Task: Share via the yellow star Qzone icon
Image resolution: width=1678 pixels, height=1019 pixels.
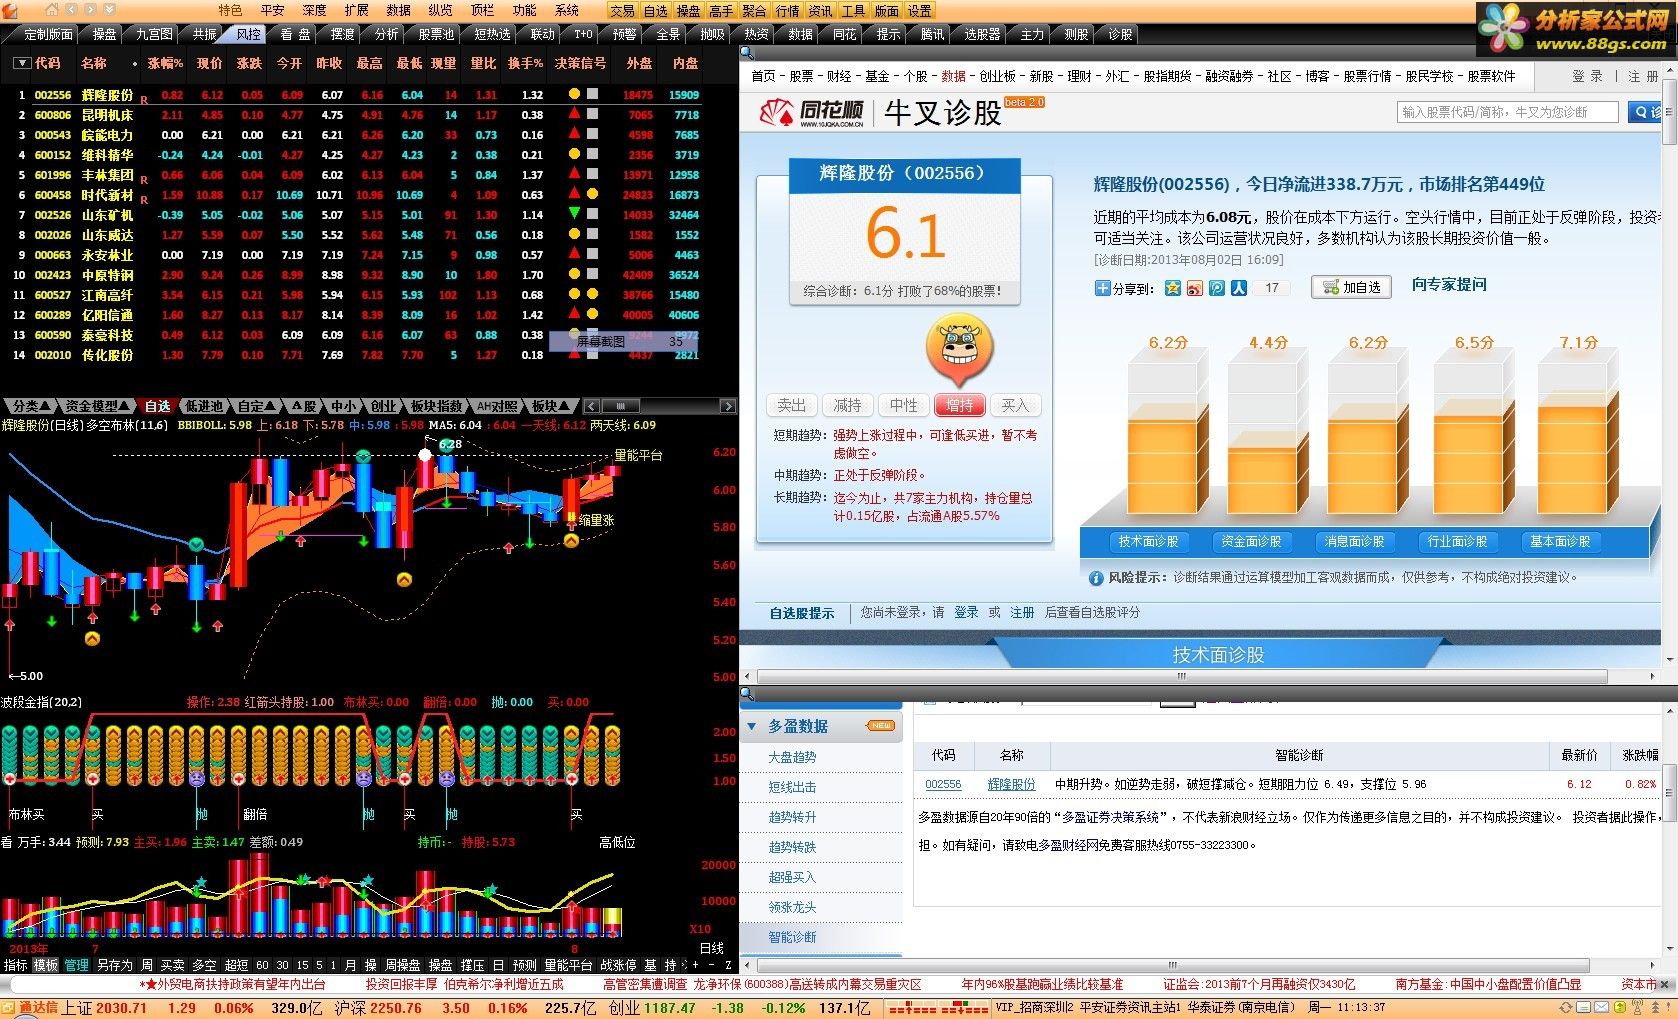Action: coord(1172,288)
